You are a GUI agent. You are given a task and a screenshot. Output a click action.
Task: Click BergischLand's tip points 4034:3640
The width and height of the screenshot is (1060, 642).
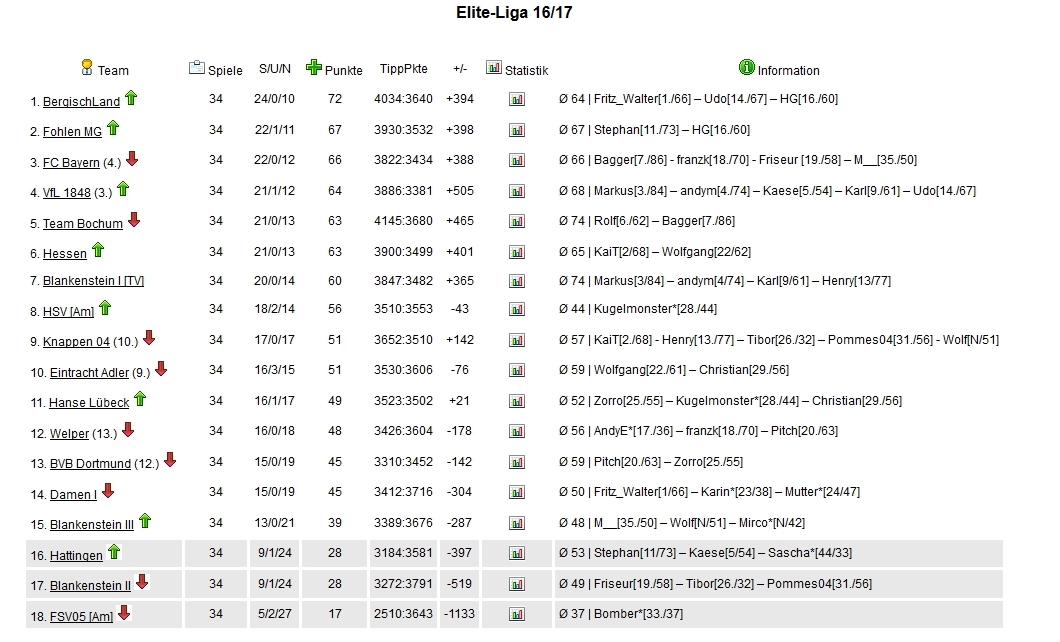point(403,99)
